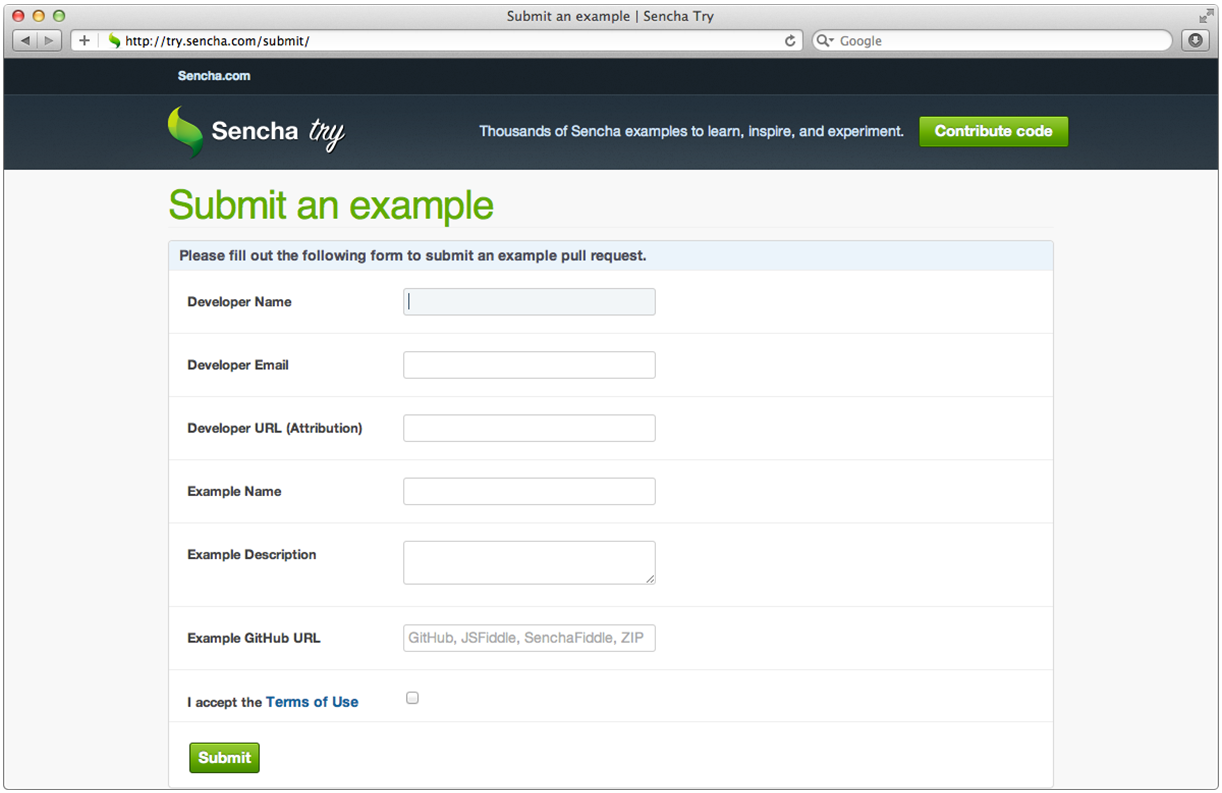Click the Example Name input field
Image resolution: width=1222 pixels, height=793 pixels.
pos(529,491)
